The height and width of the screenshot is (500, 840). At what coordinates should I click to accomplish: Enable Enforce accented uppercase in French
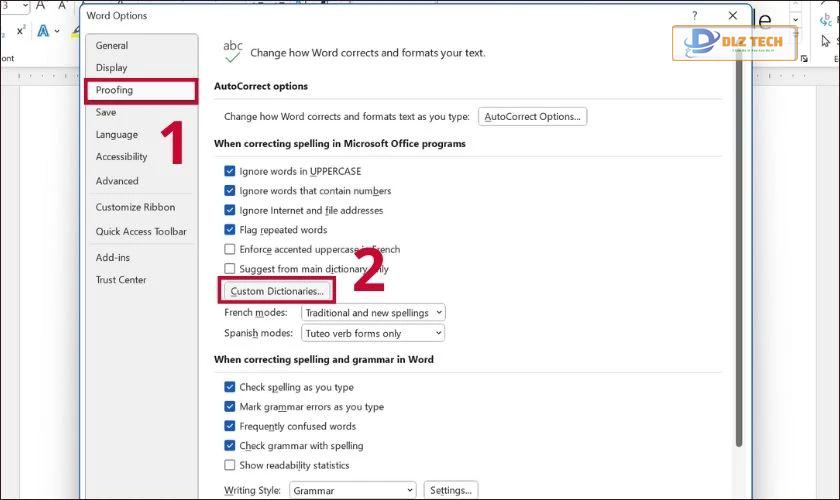230,249
